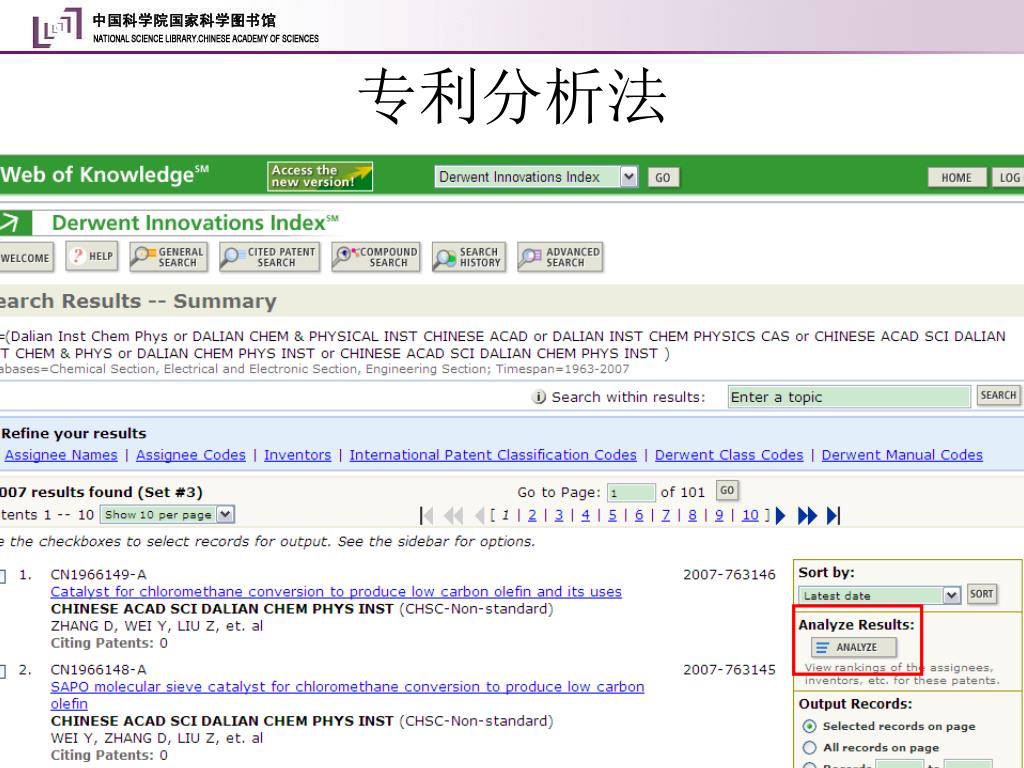Skip forward ten pages double-arrow
This screenshot has height=768, width=1024.
click(x=807, y=515)
